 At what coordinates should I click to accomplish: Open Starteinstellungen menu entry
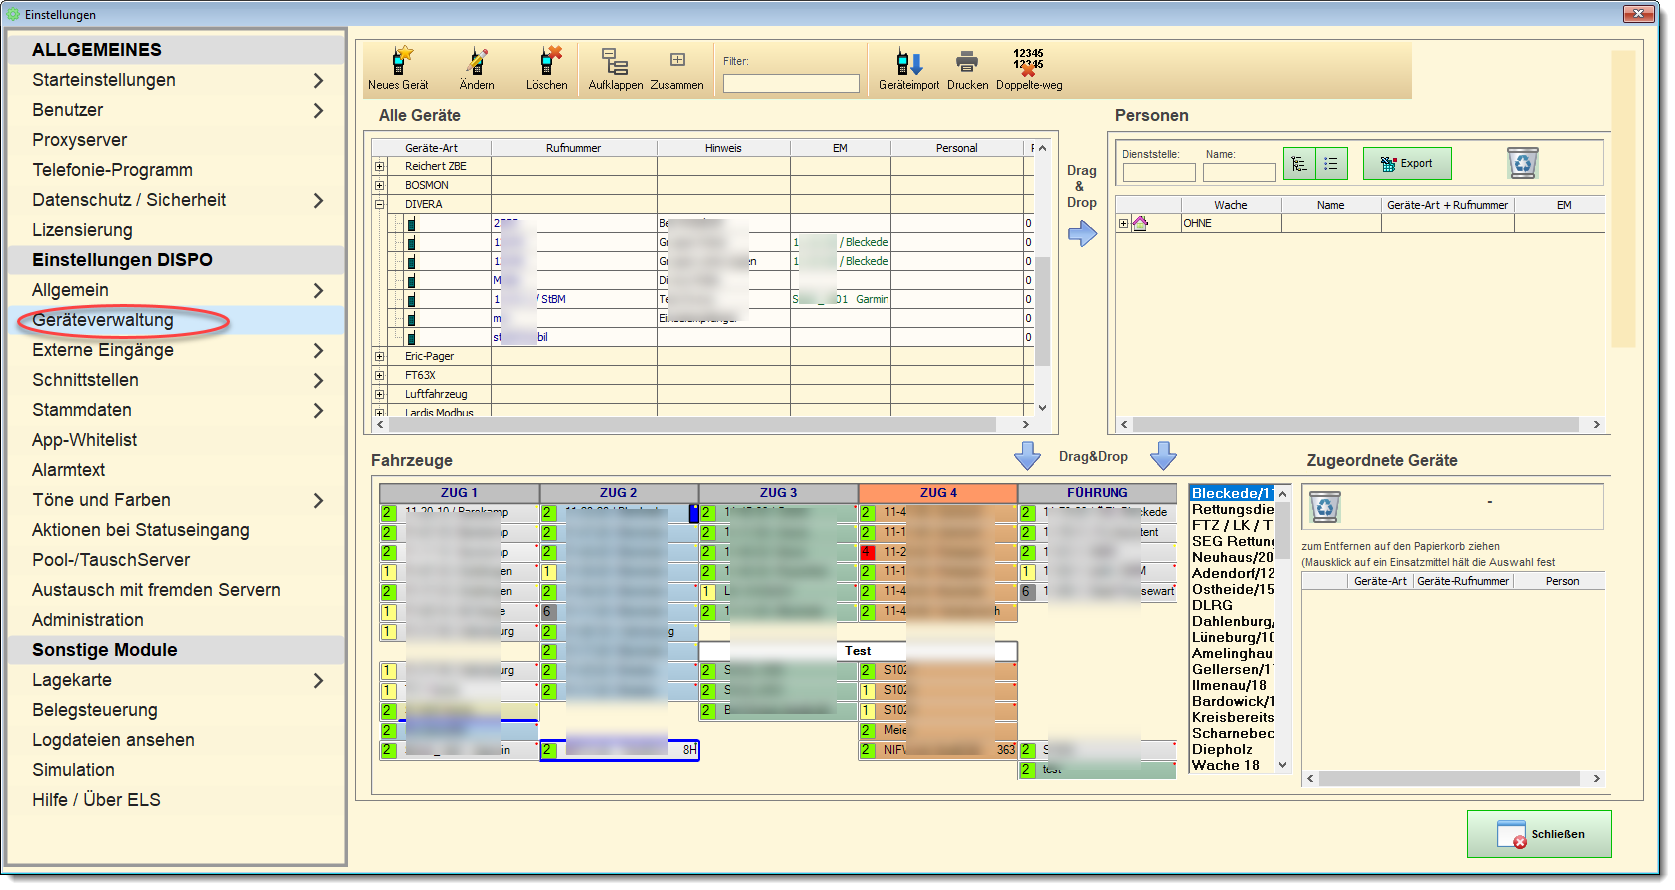[104, 80]
